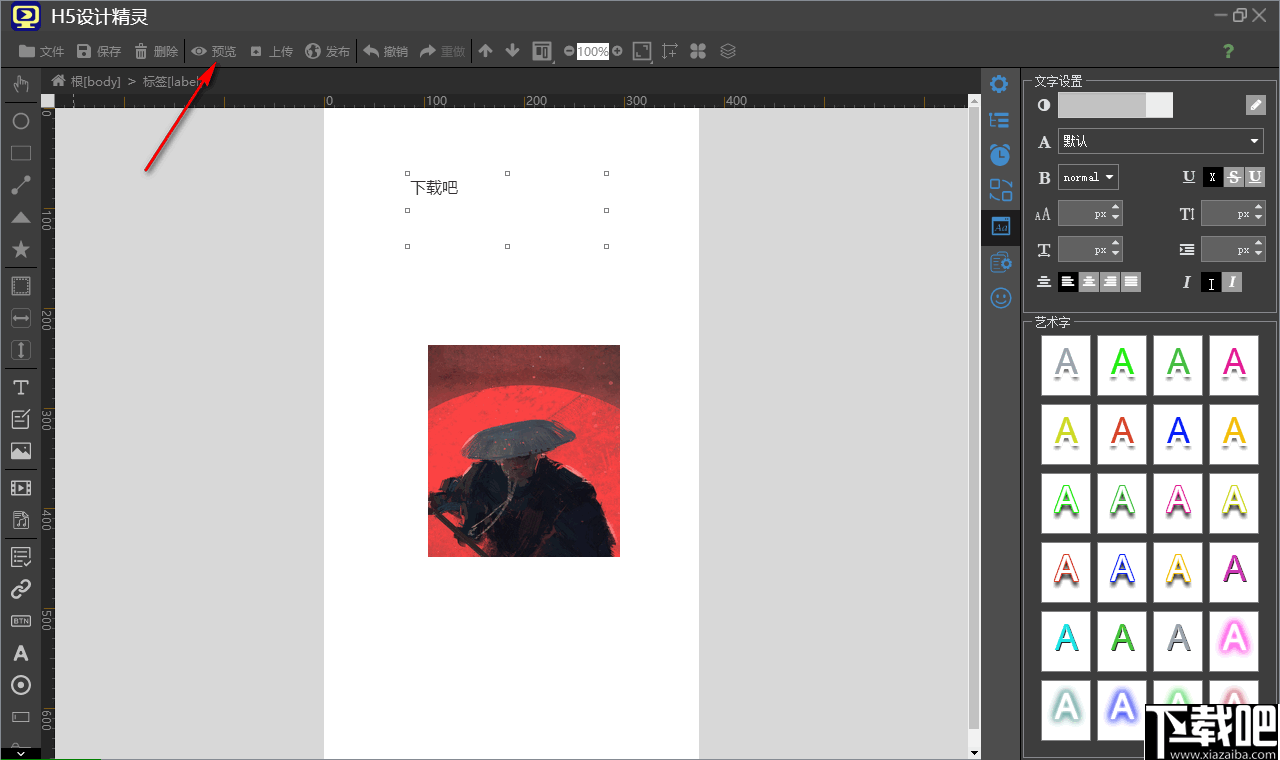Click the zoom in plus icon
This screenshot has width=1280, height=760.
[617, 51]
